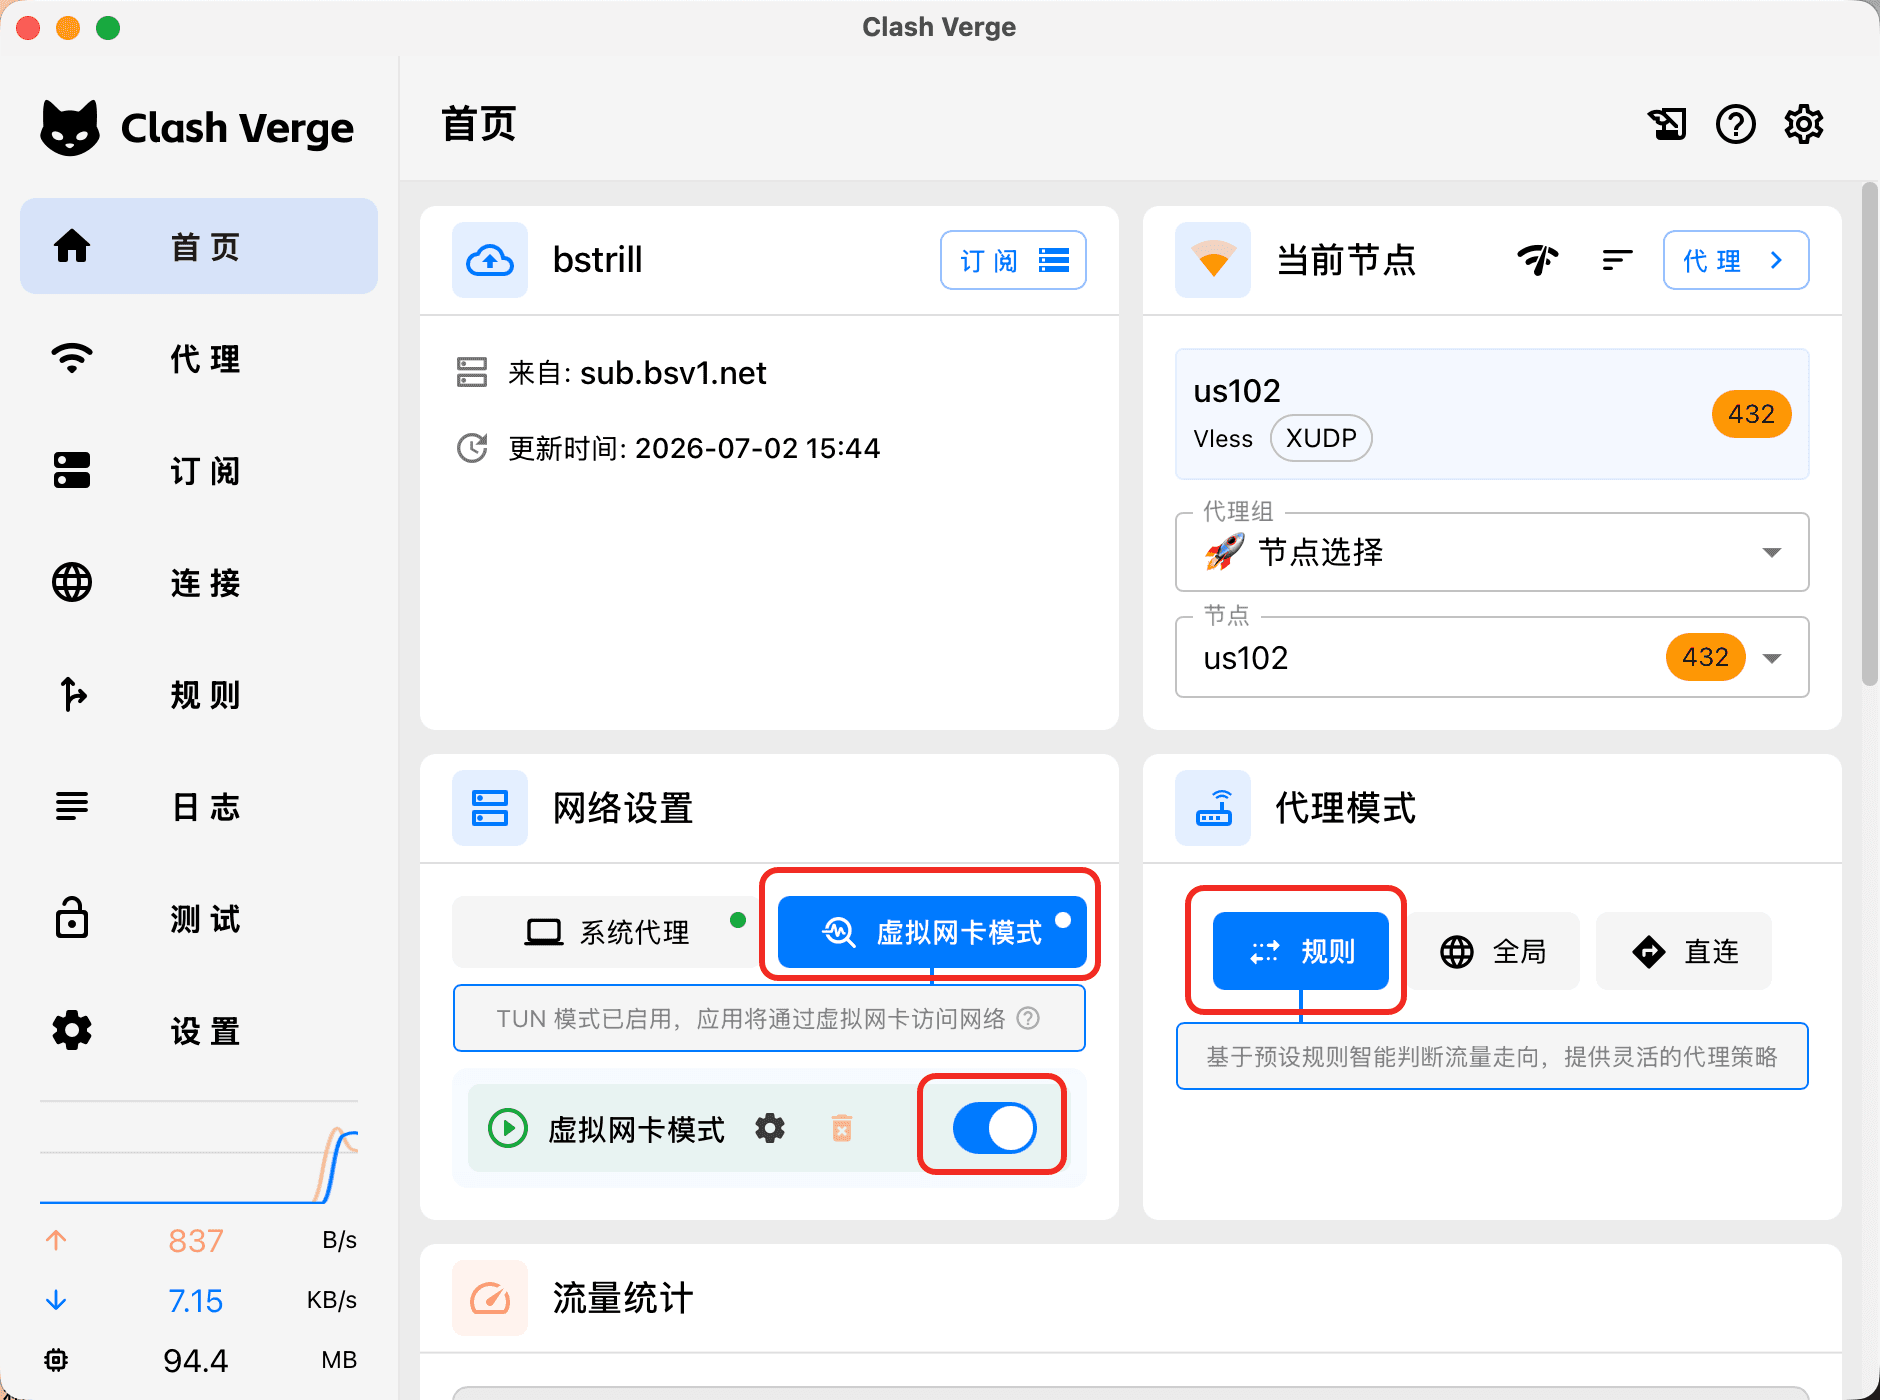Select the 直连 proxy mode
This screenshot has height=1400, width=1880.
pos(1684,951)
